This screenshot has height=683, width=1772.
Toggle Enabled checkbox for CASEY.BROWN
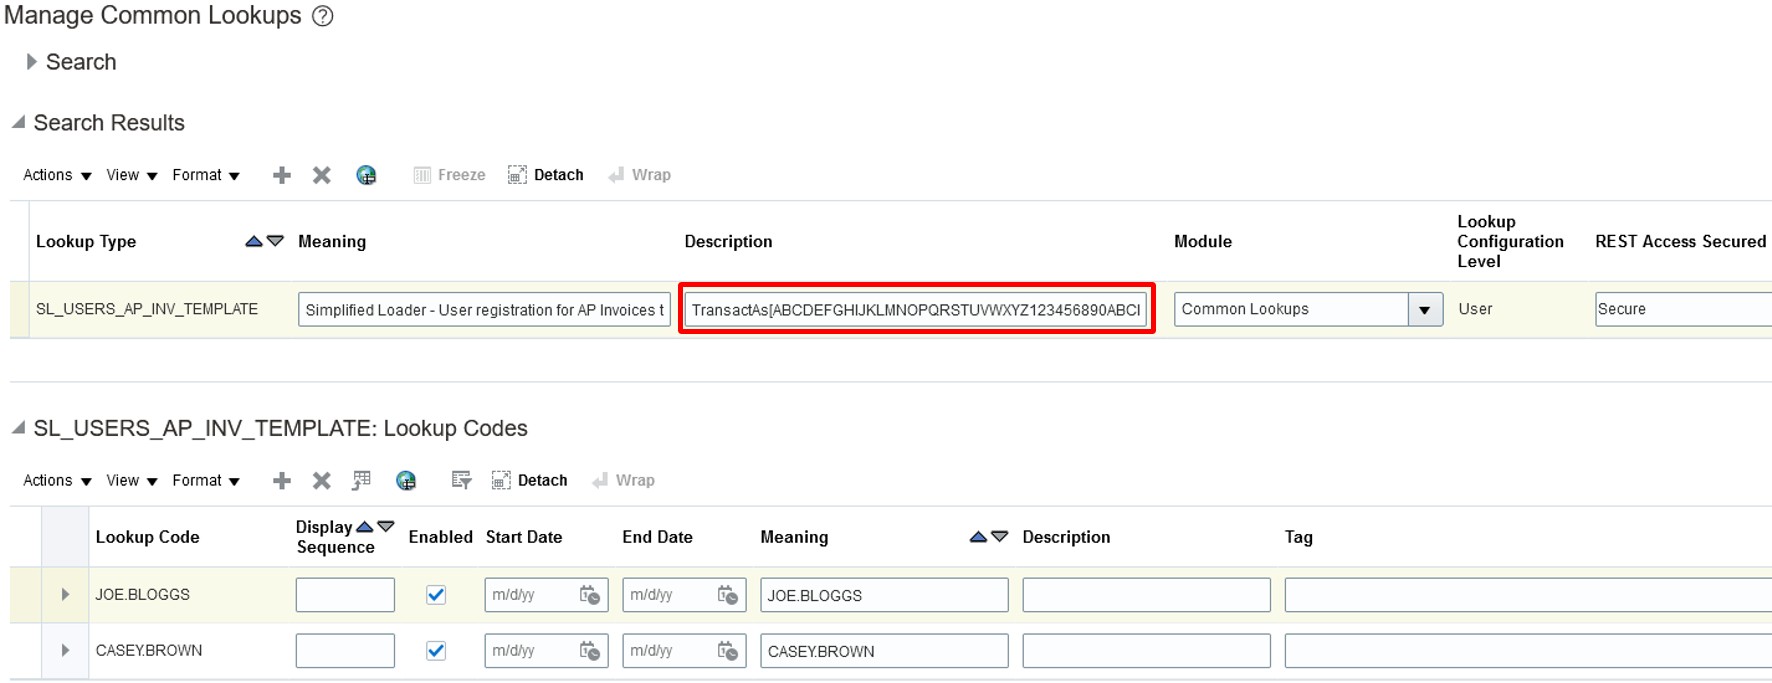pyautogui.click(x=436, y=651)
